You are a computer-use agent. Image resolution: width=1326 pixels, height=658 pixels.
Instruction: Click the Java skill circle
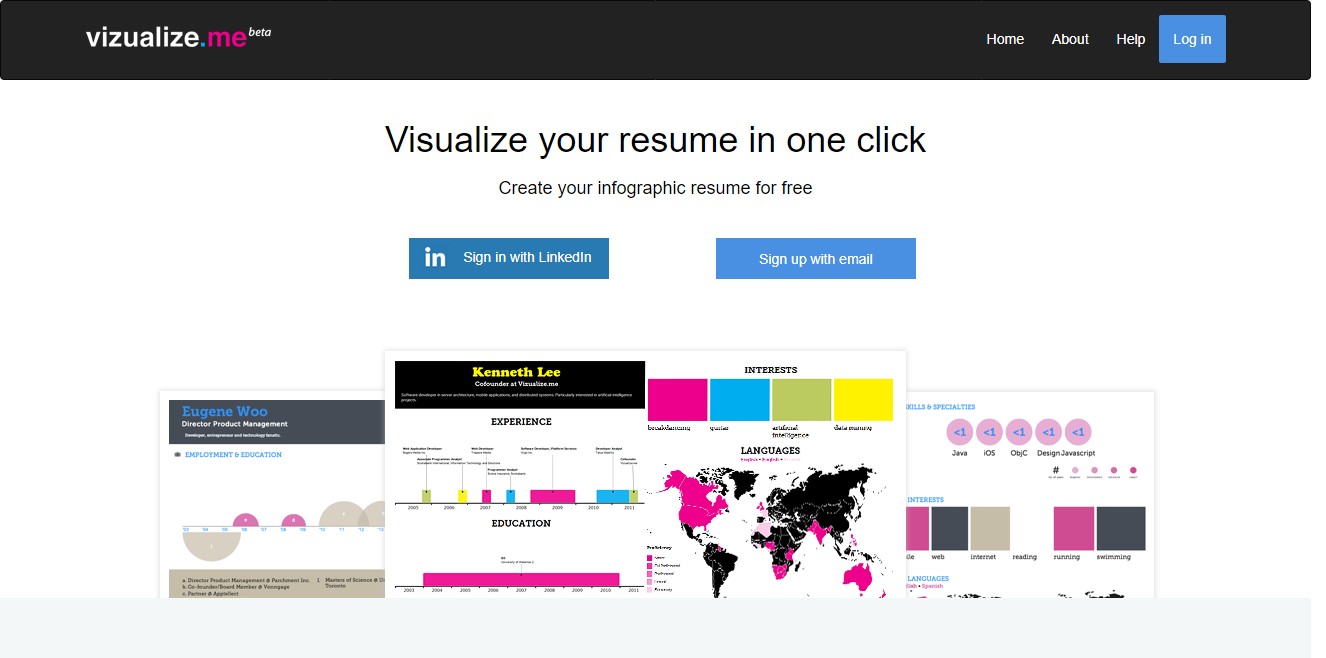point(959,433)
